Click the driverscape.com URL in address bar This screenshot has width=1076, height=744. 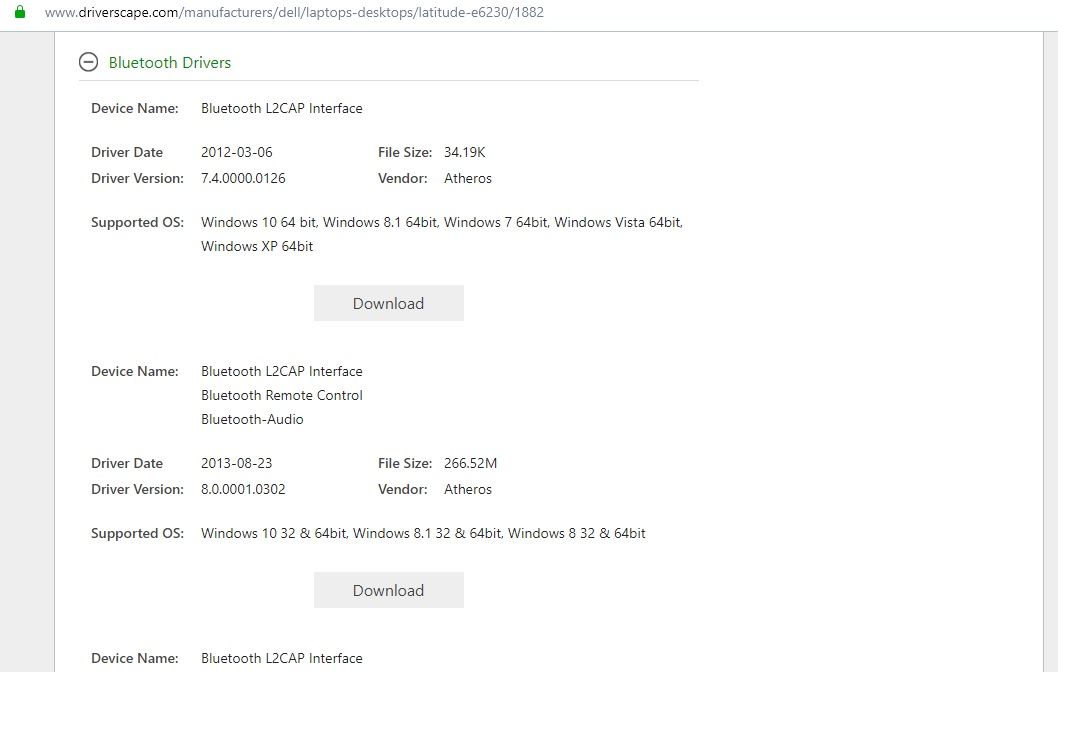(294, 12)
